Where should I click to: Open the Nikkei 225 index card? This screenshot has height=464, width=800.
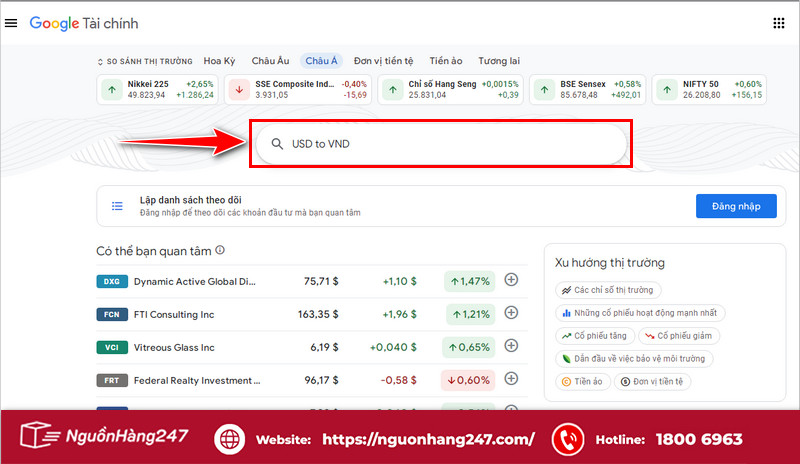click(x=157, y=89)
